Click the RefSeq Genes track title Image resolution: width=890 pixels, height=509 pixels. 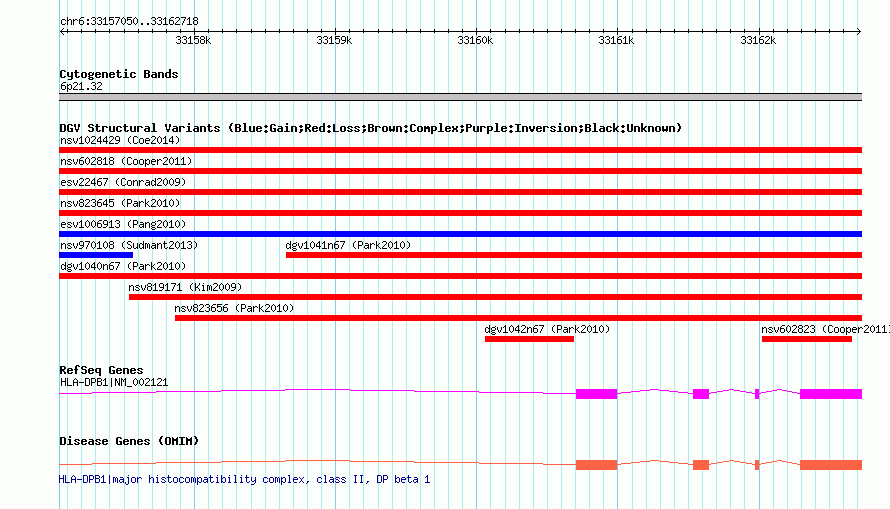click(101, 370)
